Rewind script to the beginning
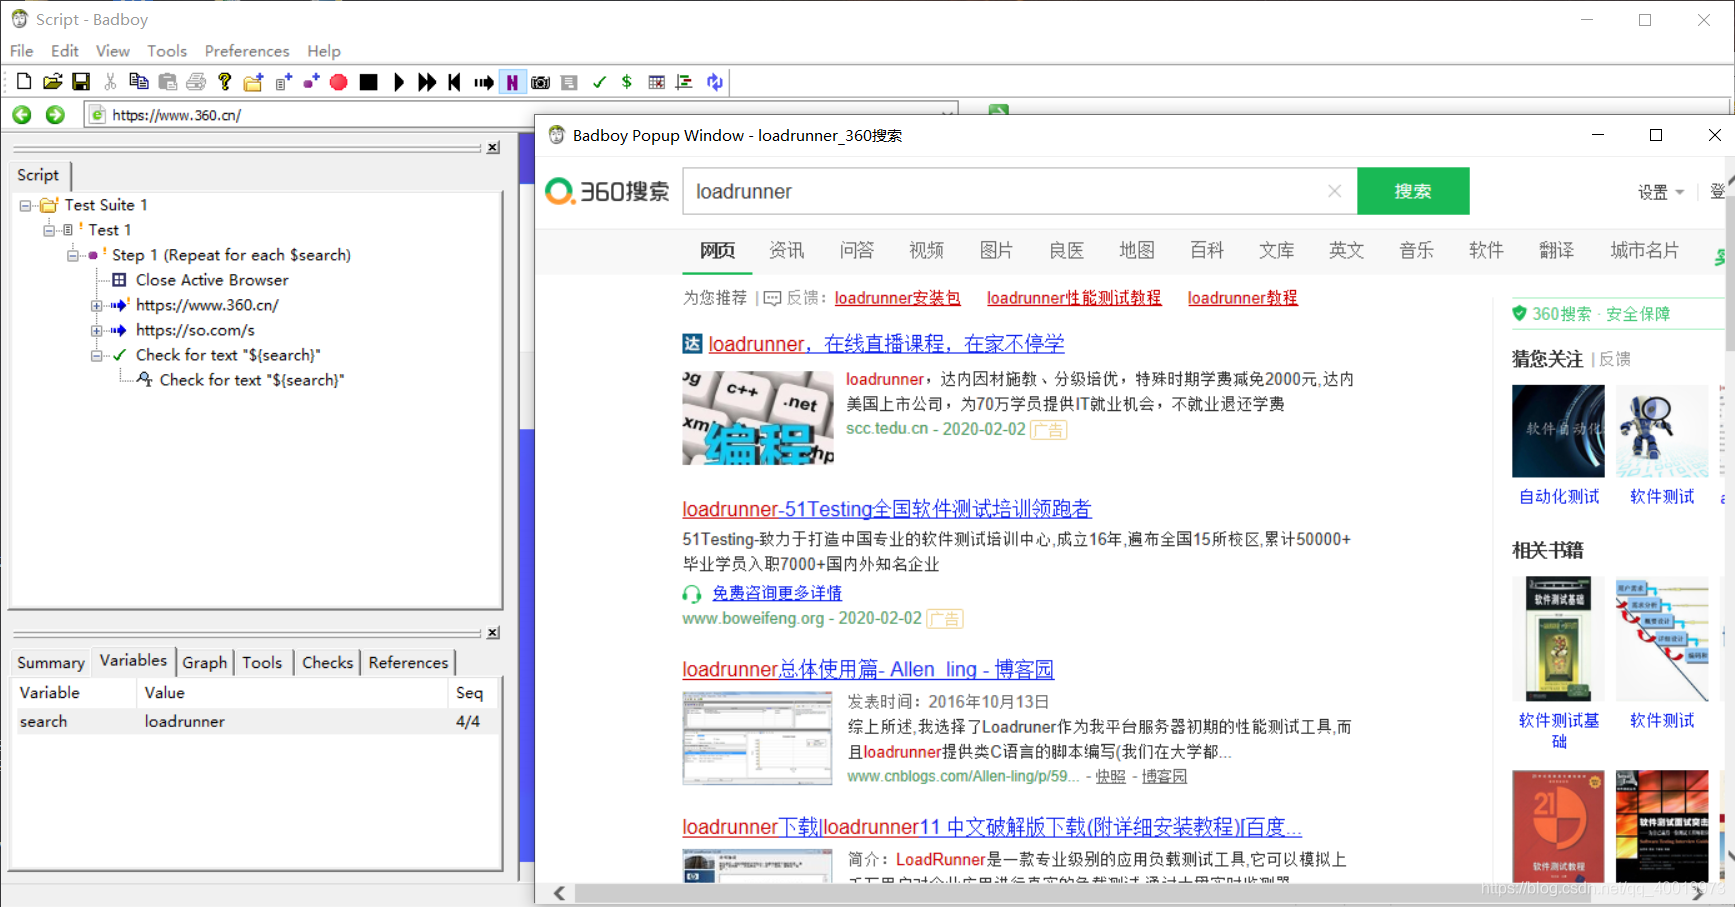The height and width of the screenshot is (907, 1735). (455, 82)
